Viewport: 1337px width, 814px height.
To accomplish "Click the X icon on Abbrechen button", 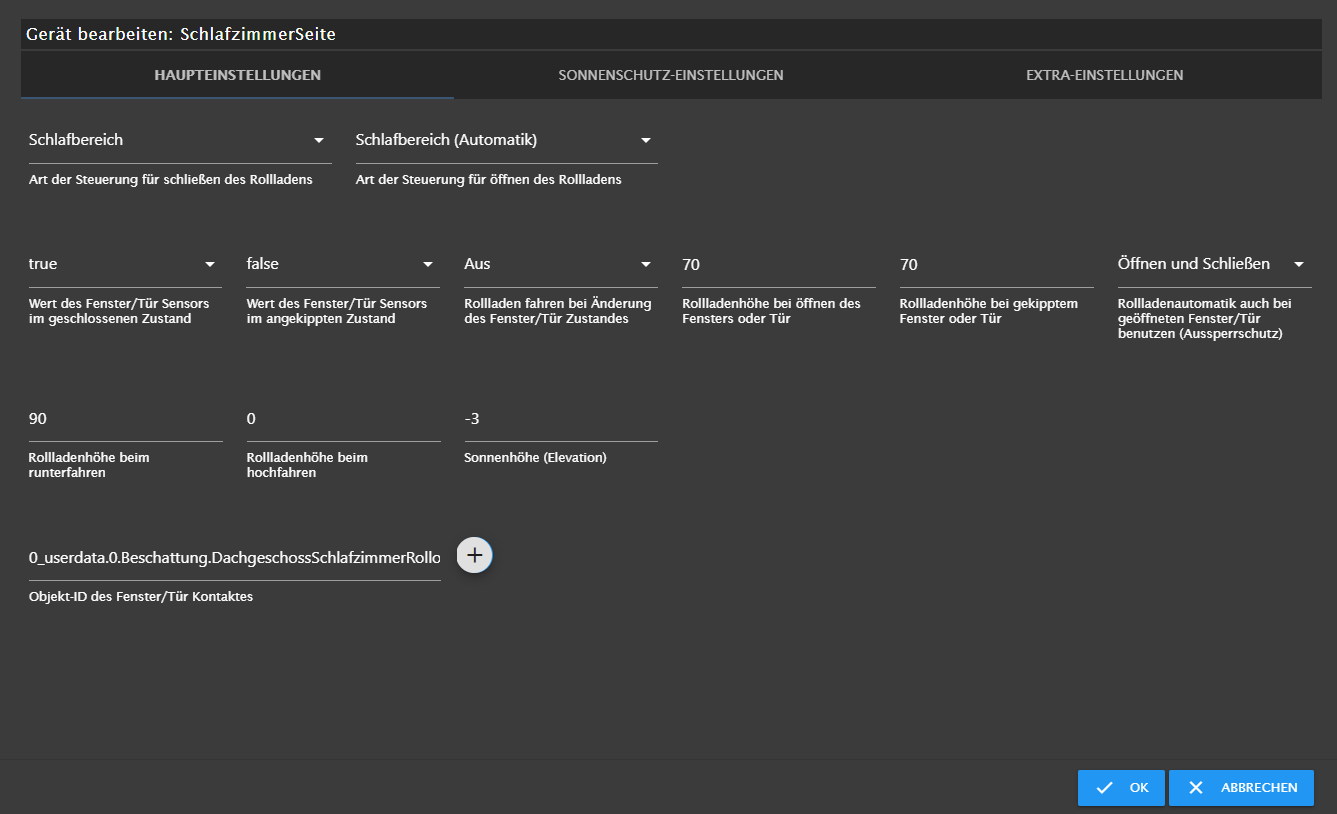I will (x=1195, y=788).
